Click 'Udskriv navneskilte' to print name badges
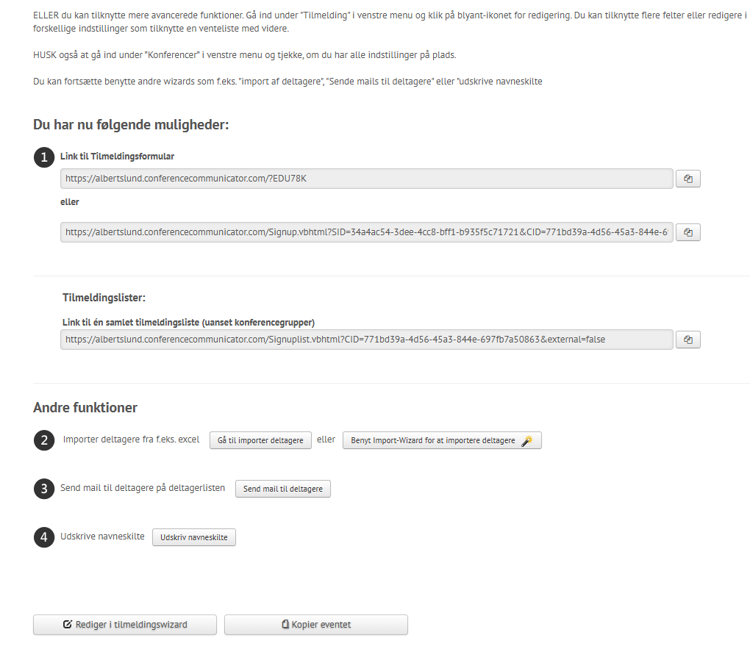Screen dimensions: 750x660 (194, 537)
